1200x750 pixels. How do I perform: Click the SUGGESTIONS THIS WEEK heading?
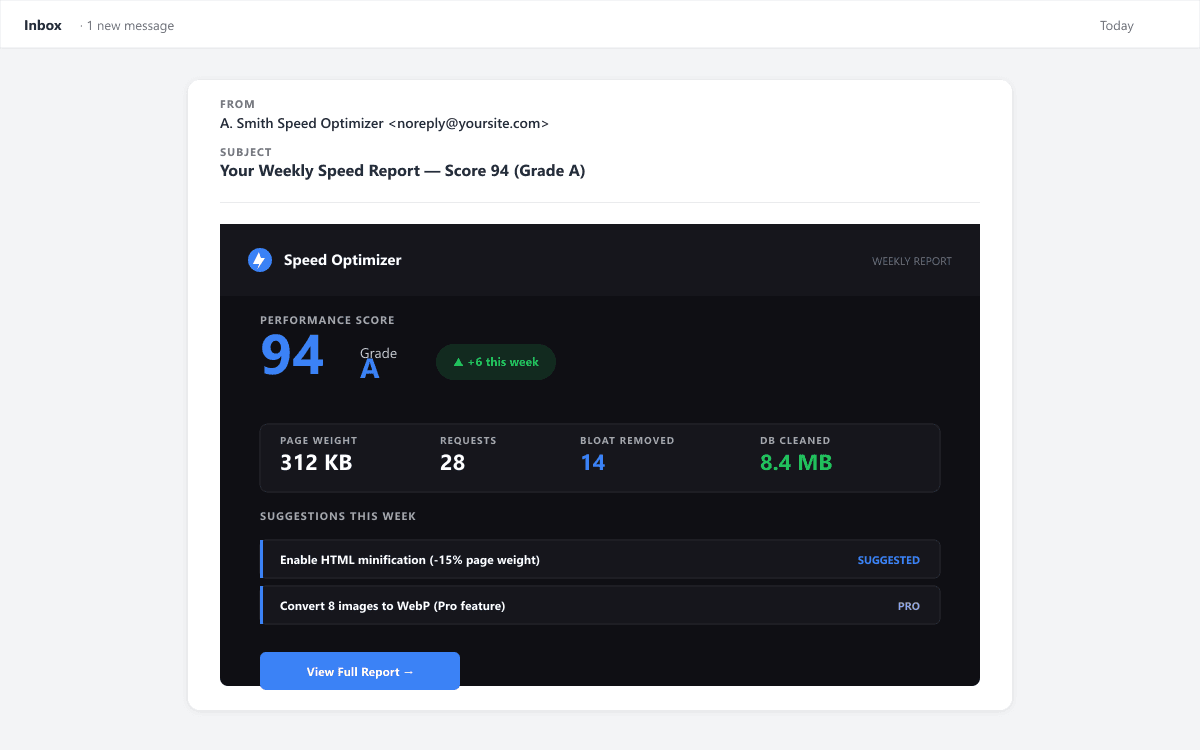pos(338,517)
